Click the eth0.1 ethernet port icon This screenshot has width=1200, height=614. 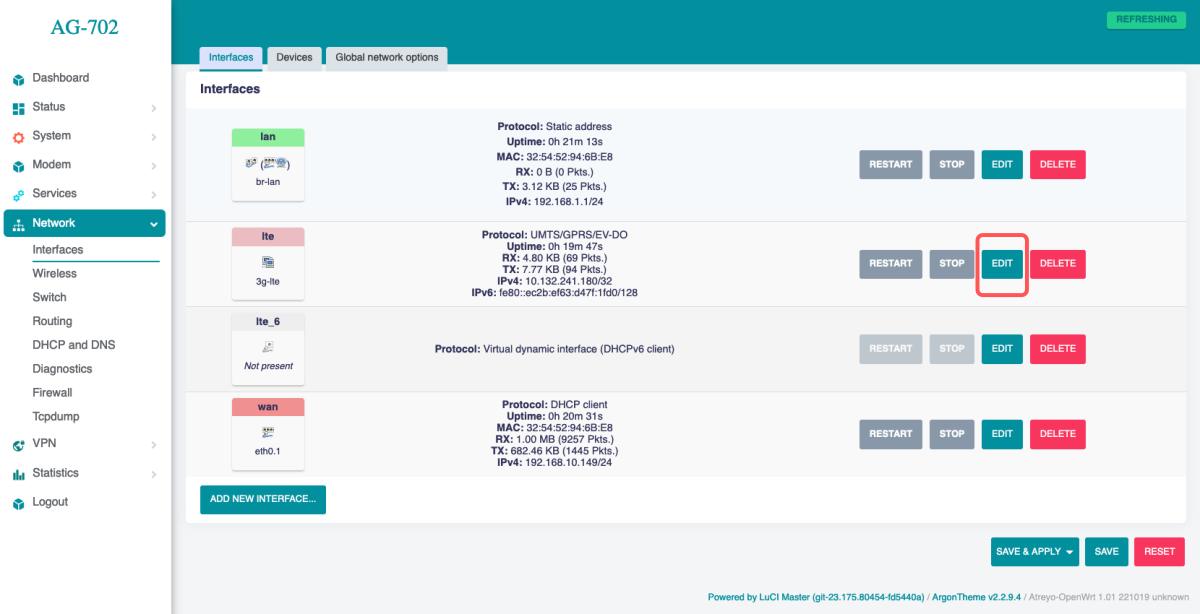268,432
